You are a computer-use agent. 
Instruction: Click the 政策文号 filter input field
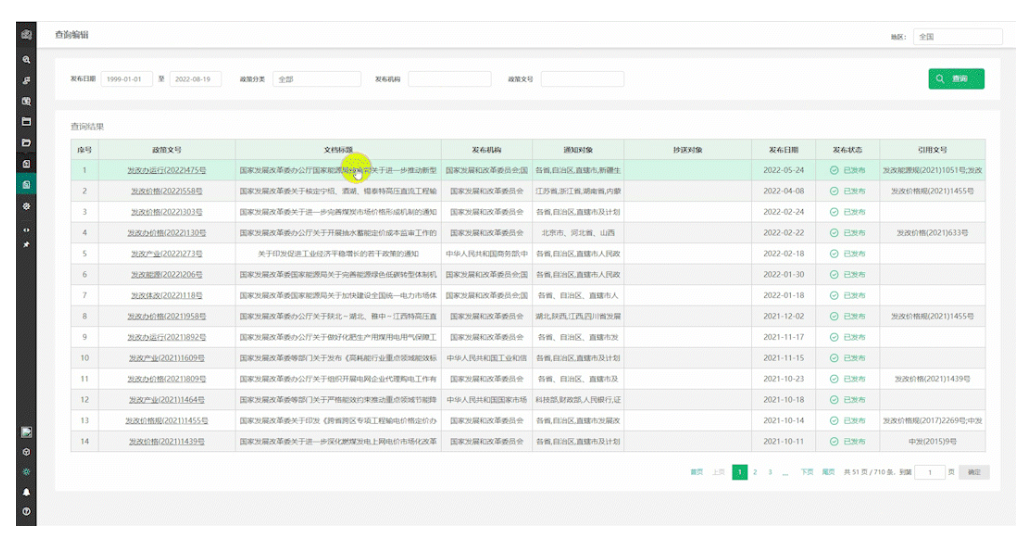pos(582,79)
